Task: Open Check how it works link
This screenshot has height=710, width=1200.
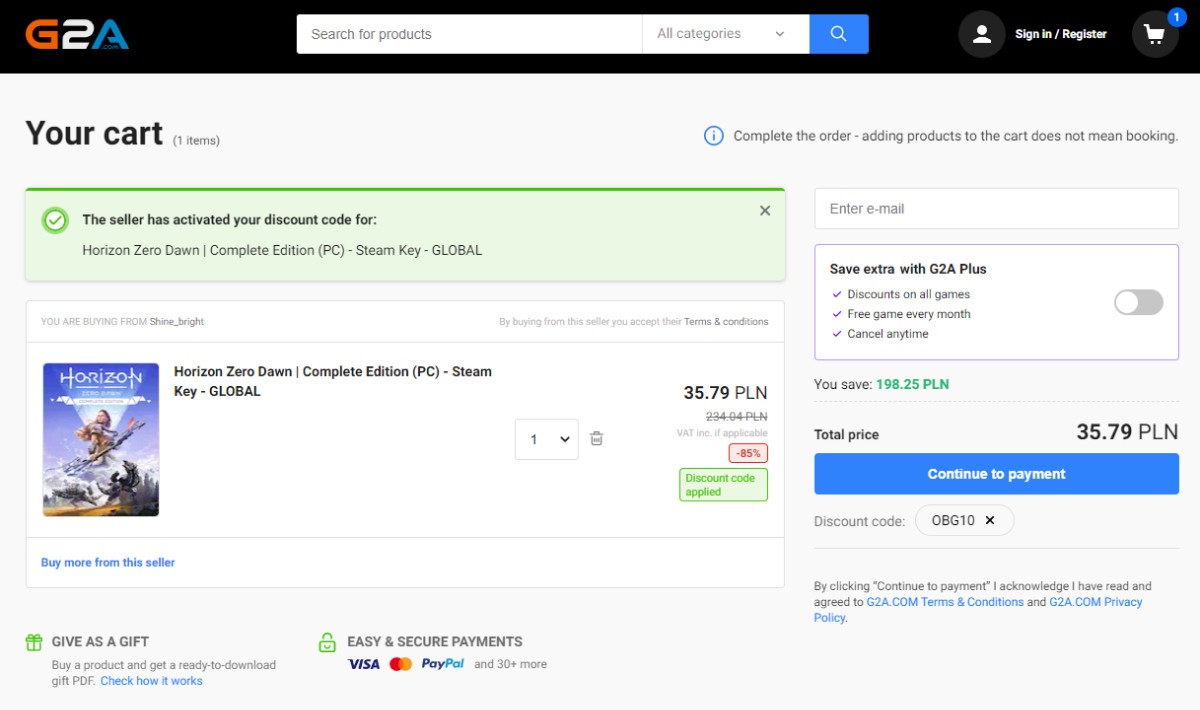Action: (151, 681)
